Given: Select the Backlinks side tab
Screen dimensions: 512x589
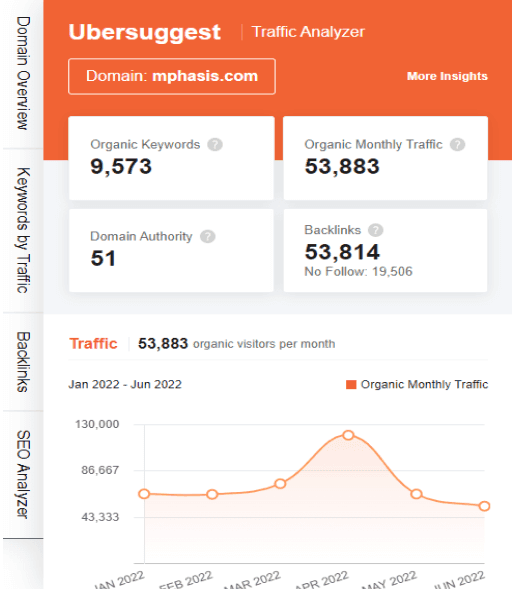Looking at the screenshot, I should tap(23, 362).
